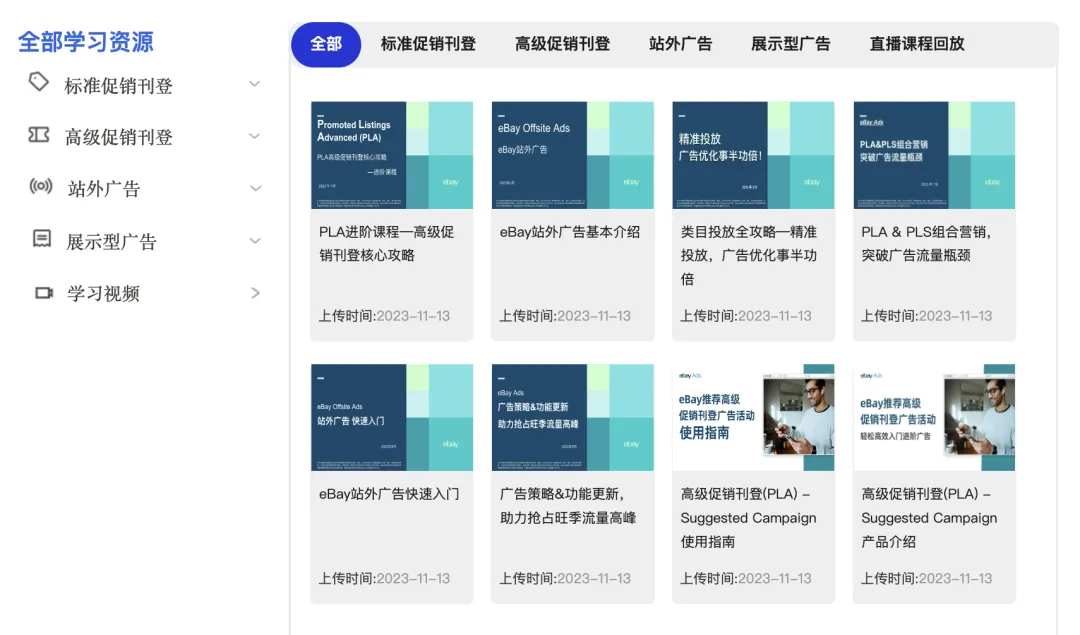Open the Promoted Listings Advanced (PLA) thumbnail

[x=392, y=155]
